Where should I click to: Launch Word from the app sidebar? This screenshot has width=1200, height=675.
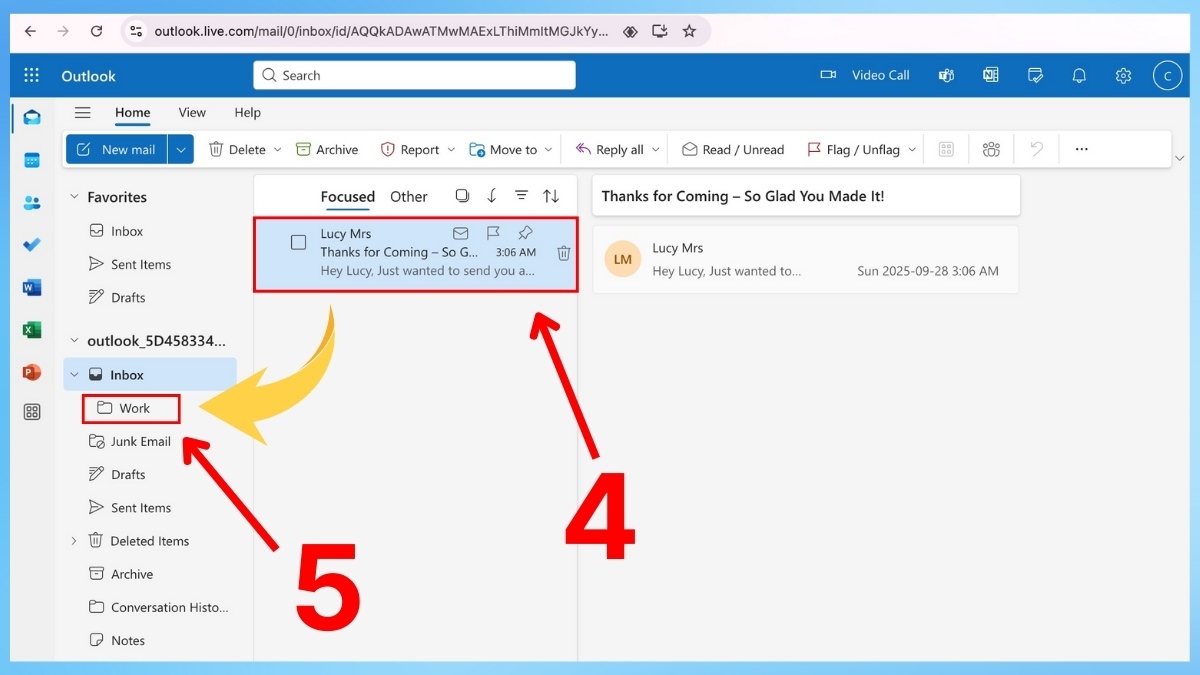point(32,288)
